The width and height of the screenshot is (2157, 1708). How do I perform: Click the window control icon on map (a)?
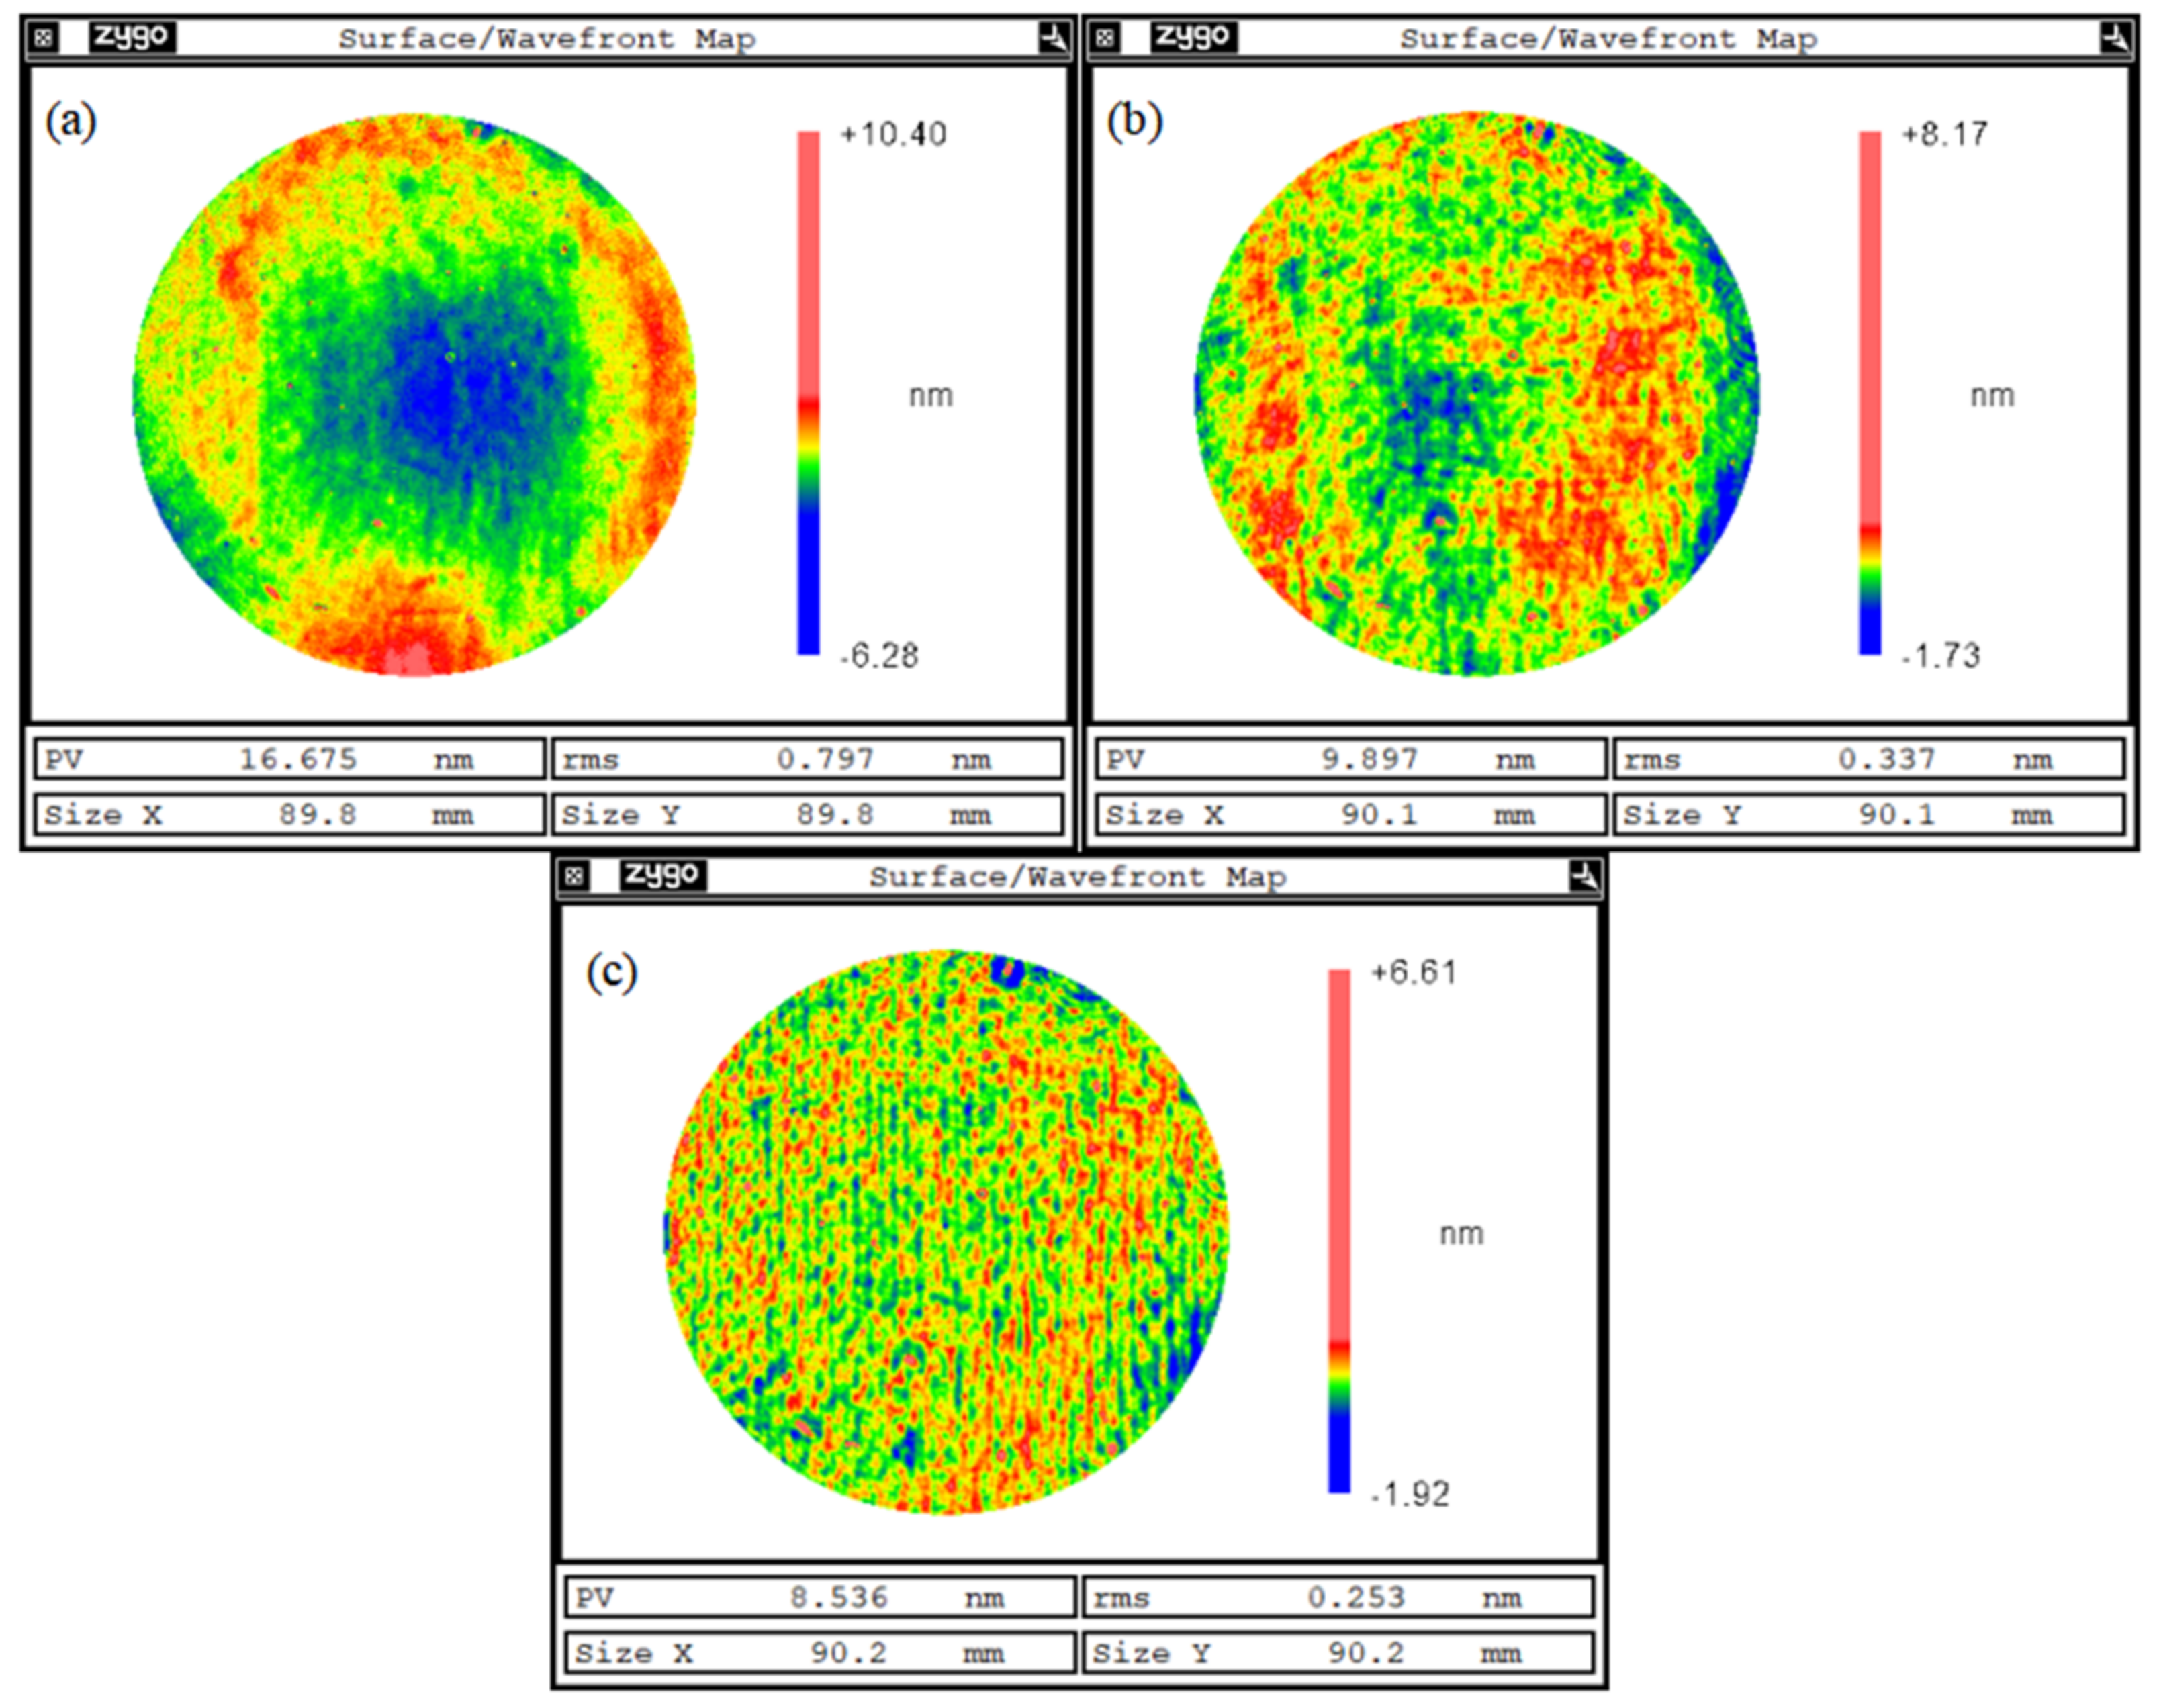click(44, 38)
